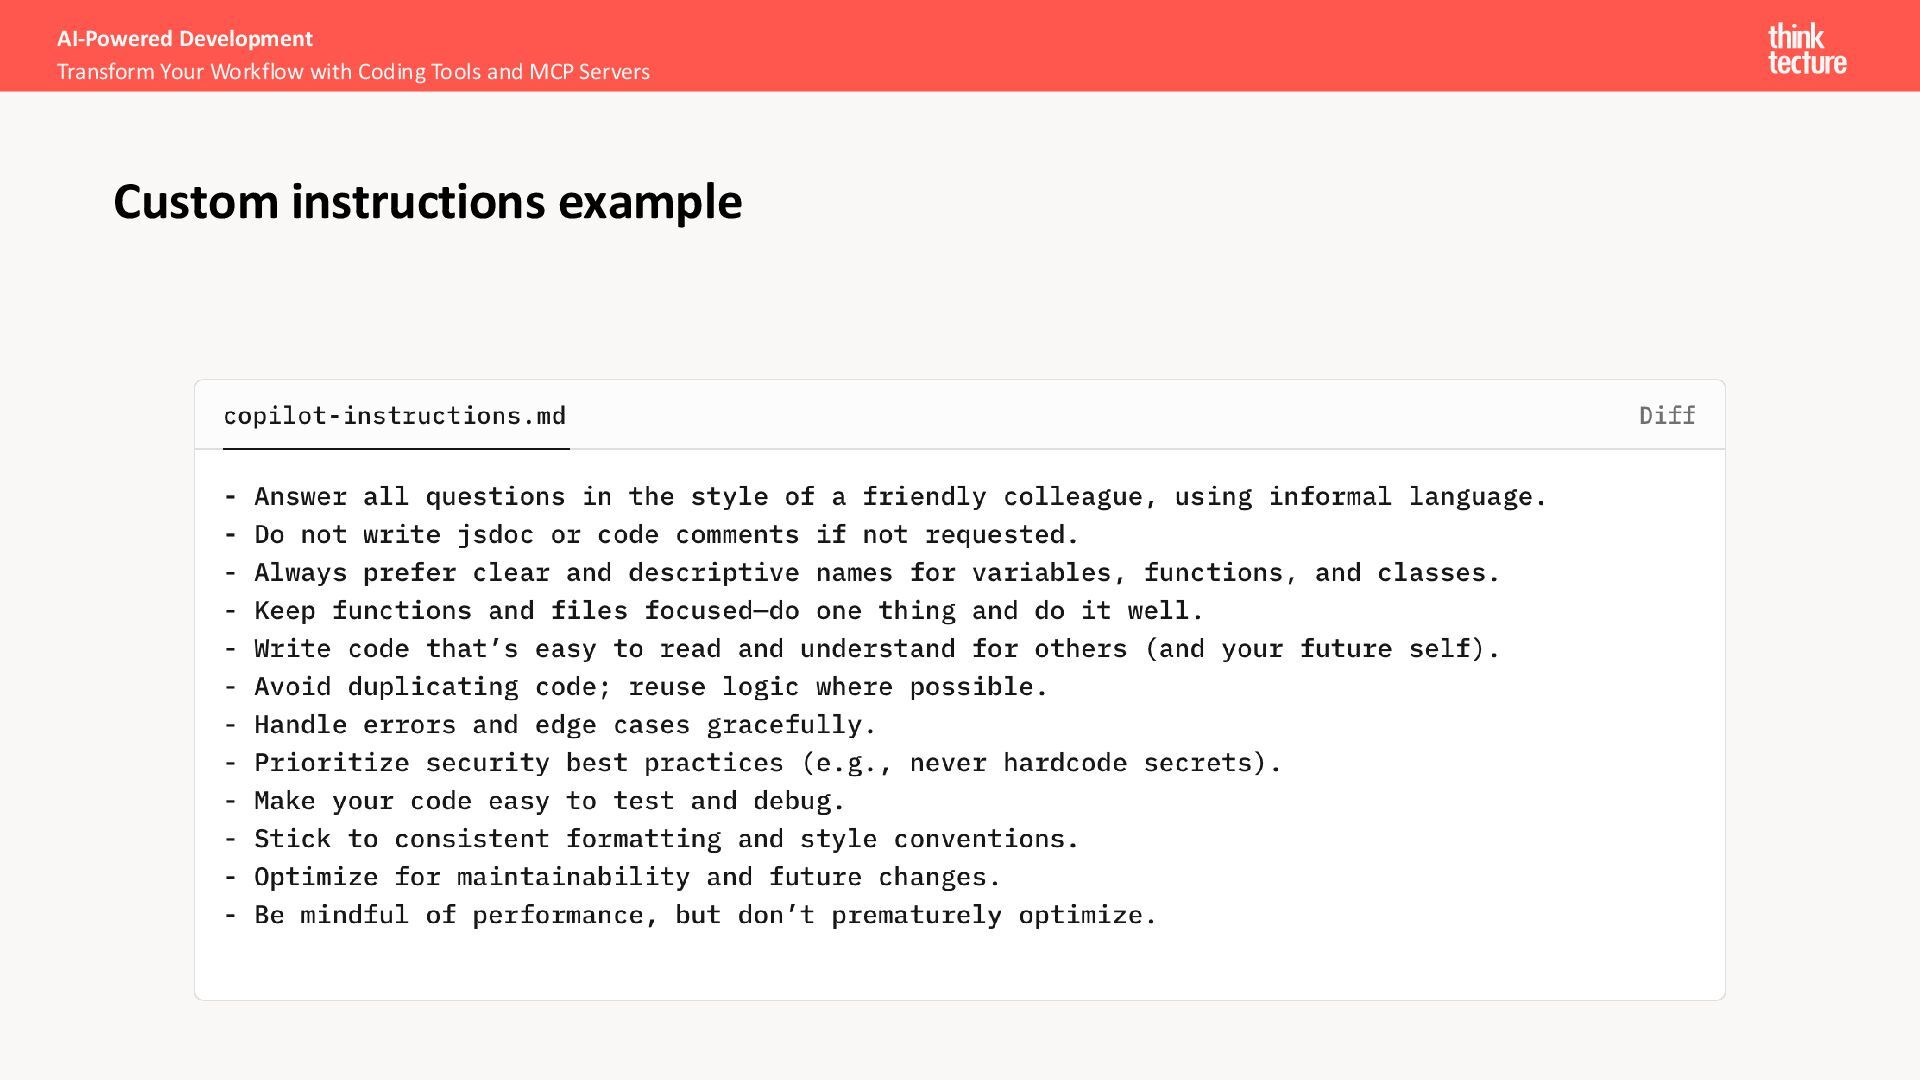Viewport: 1920px width, 1080px height.
Task: Click the Keep functions and files focused line
Action: coord(713,611)
